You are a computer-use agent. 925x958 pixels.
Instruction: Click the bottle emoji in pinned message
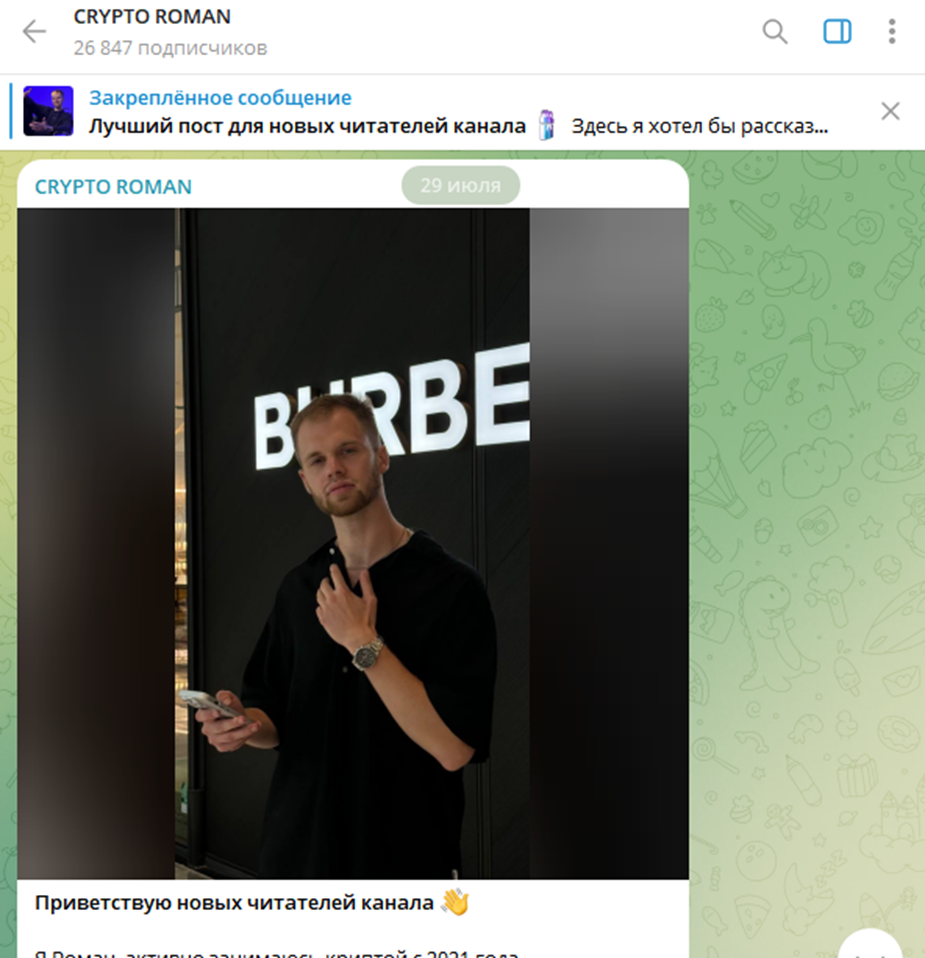(547, 125)
